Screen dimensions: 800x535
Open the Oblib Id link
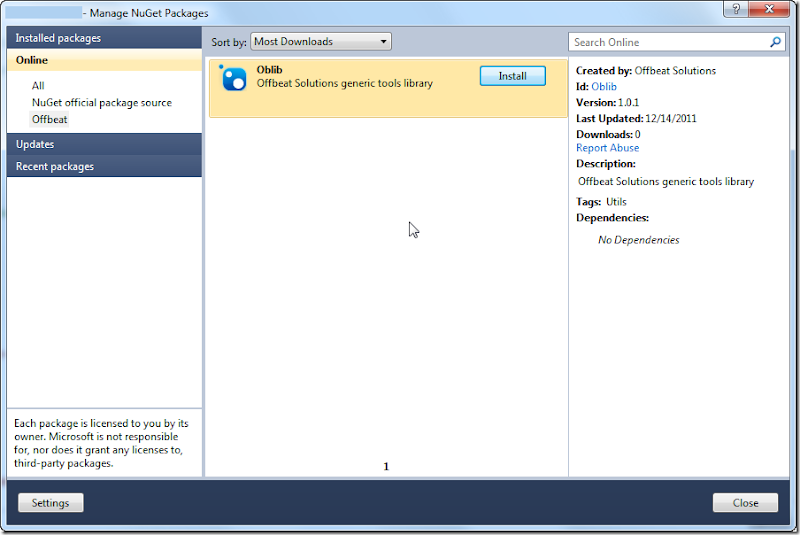pos(604,87)
